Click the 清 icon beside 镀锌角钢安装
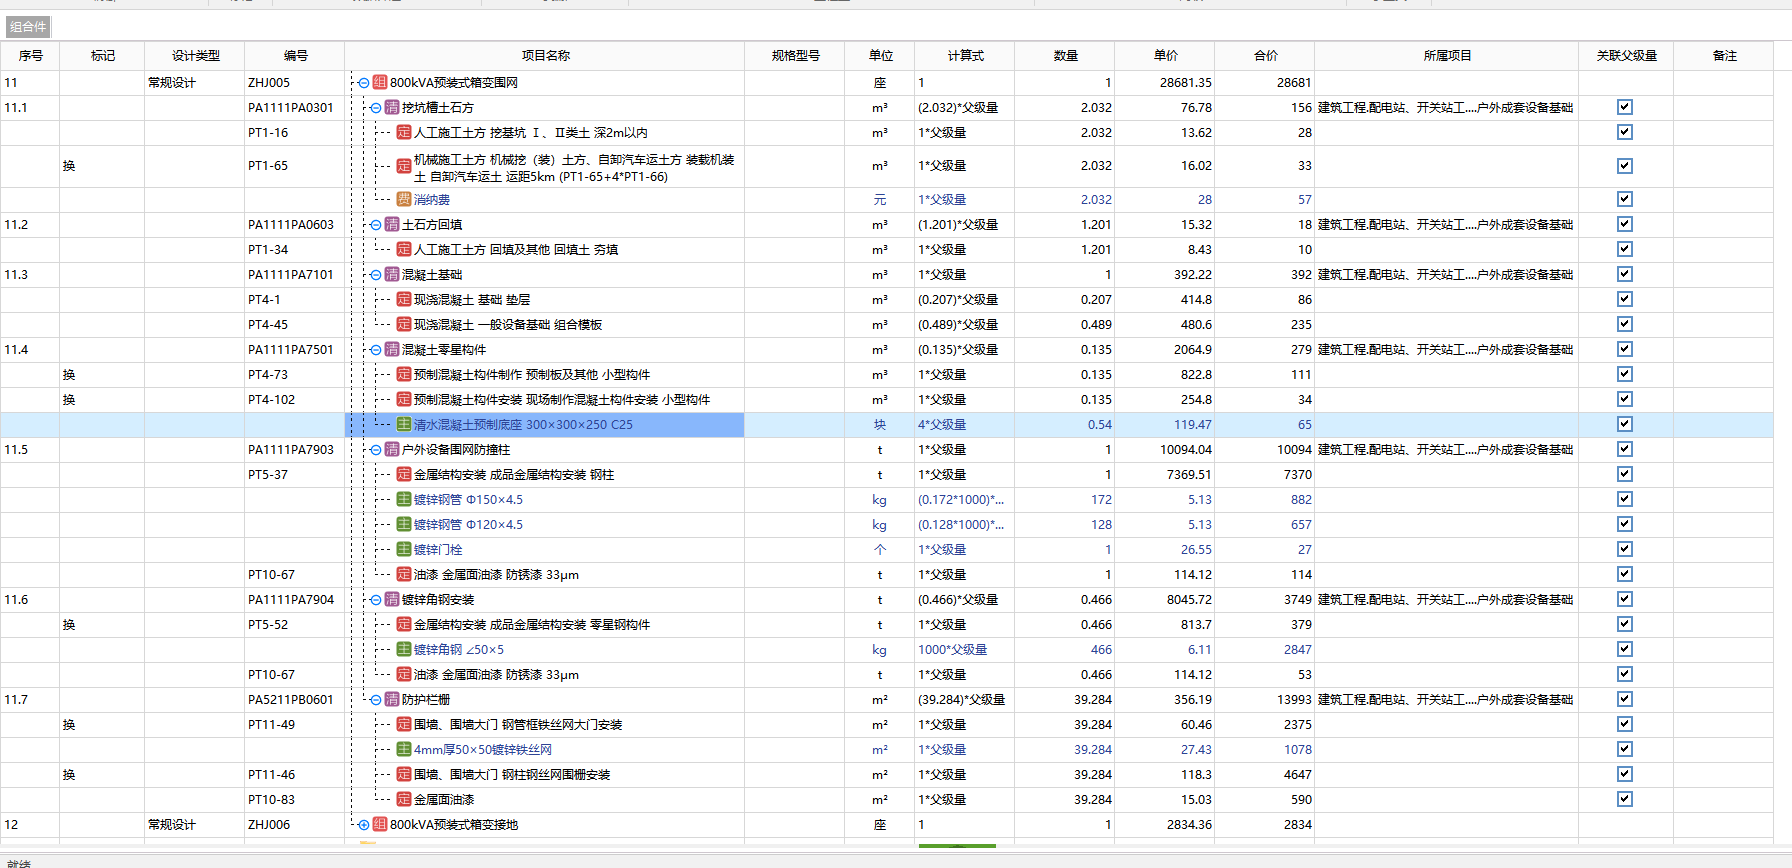The image size is (1792, 868). (x=392, y=600)
